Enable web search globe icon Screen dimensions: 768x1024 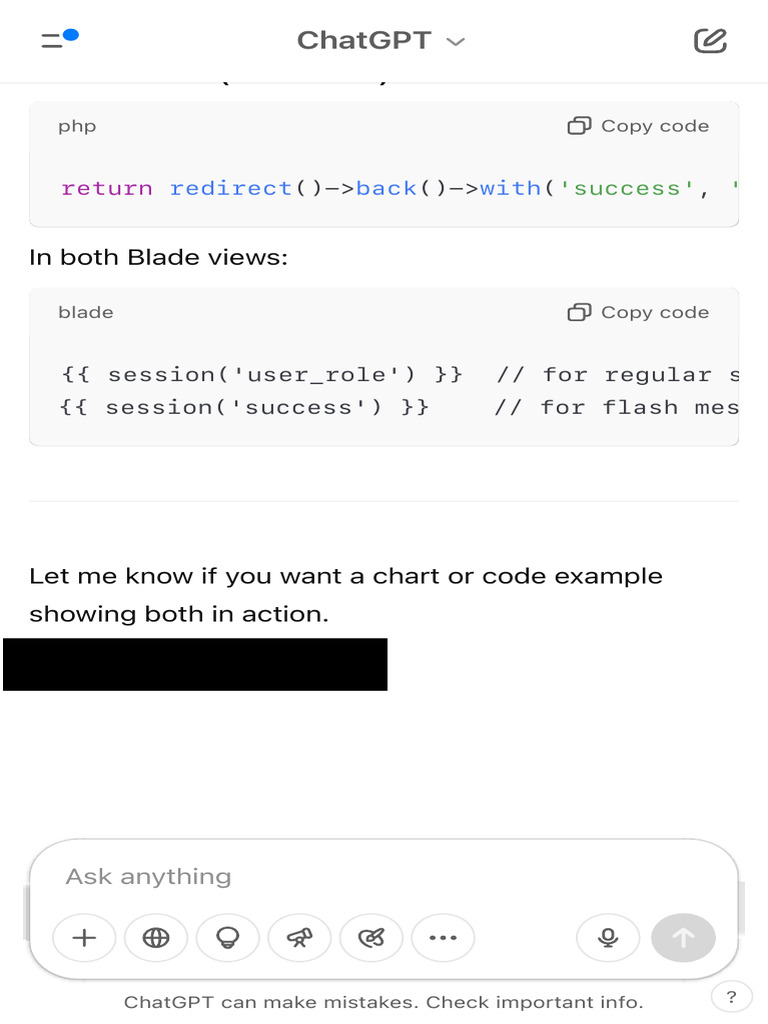coord(156,937)
